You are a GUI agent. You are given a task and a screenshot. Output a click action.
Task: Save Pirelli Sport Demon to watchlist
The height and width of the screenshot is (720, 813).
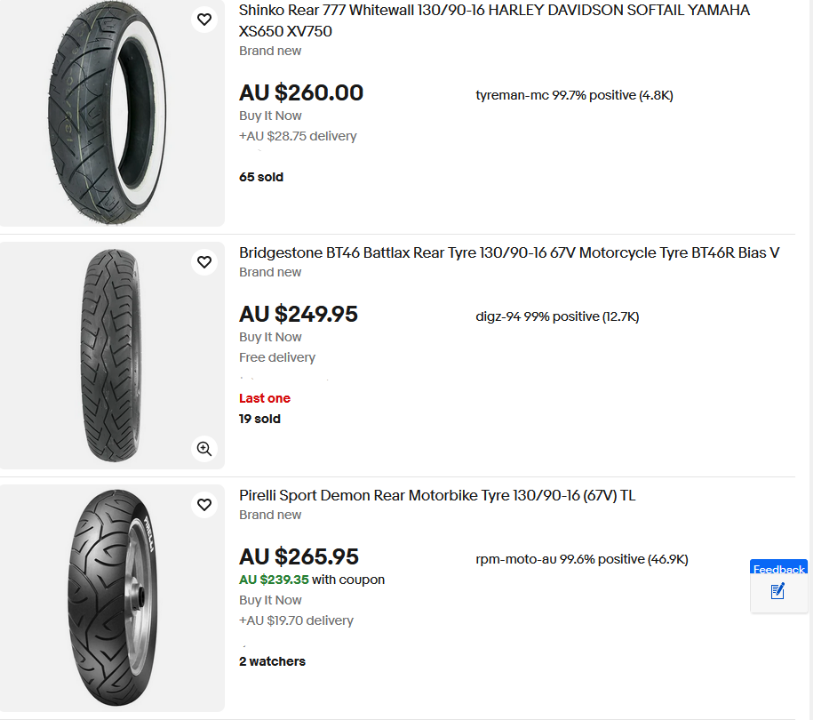point(204,505)
